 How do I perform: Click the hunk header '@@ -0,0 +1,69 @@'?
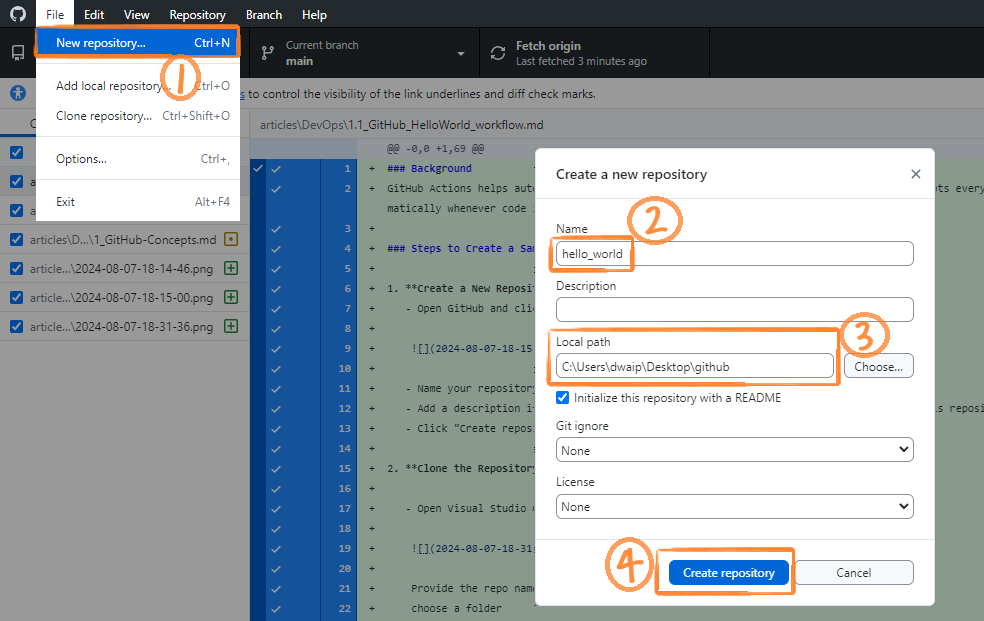point(436,149)
